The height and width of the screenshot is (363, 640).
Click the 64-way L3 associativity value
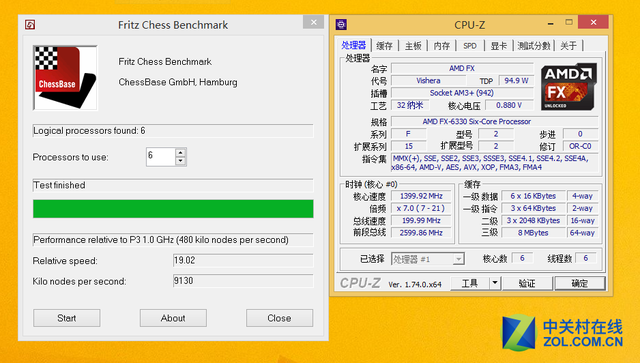tap(582, 233)
